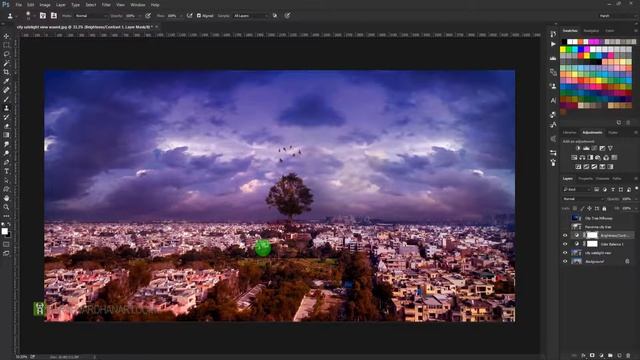Show the topmost City Tree layer
Image resolution: width=640 pixels, height=360 pixels.
pyautogui.click(x=565, y=218)
